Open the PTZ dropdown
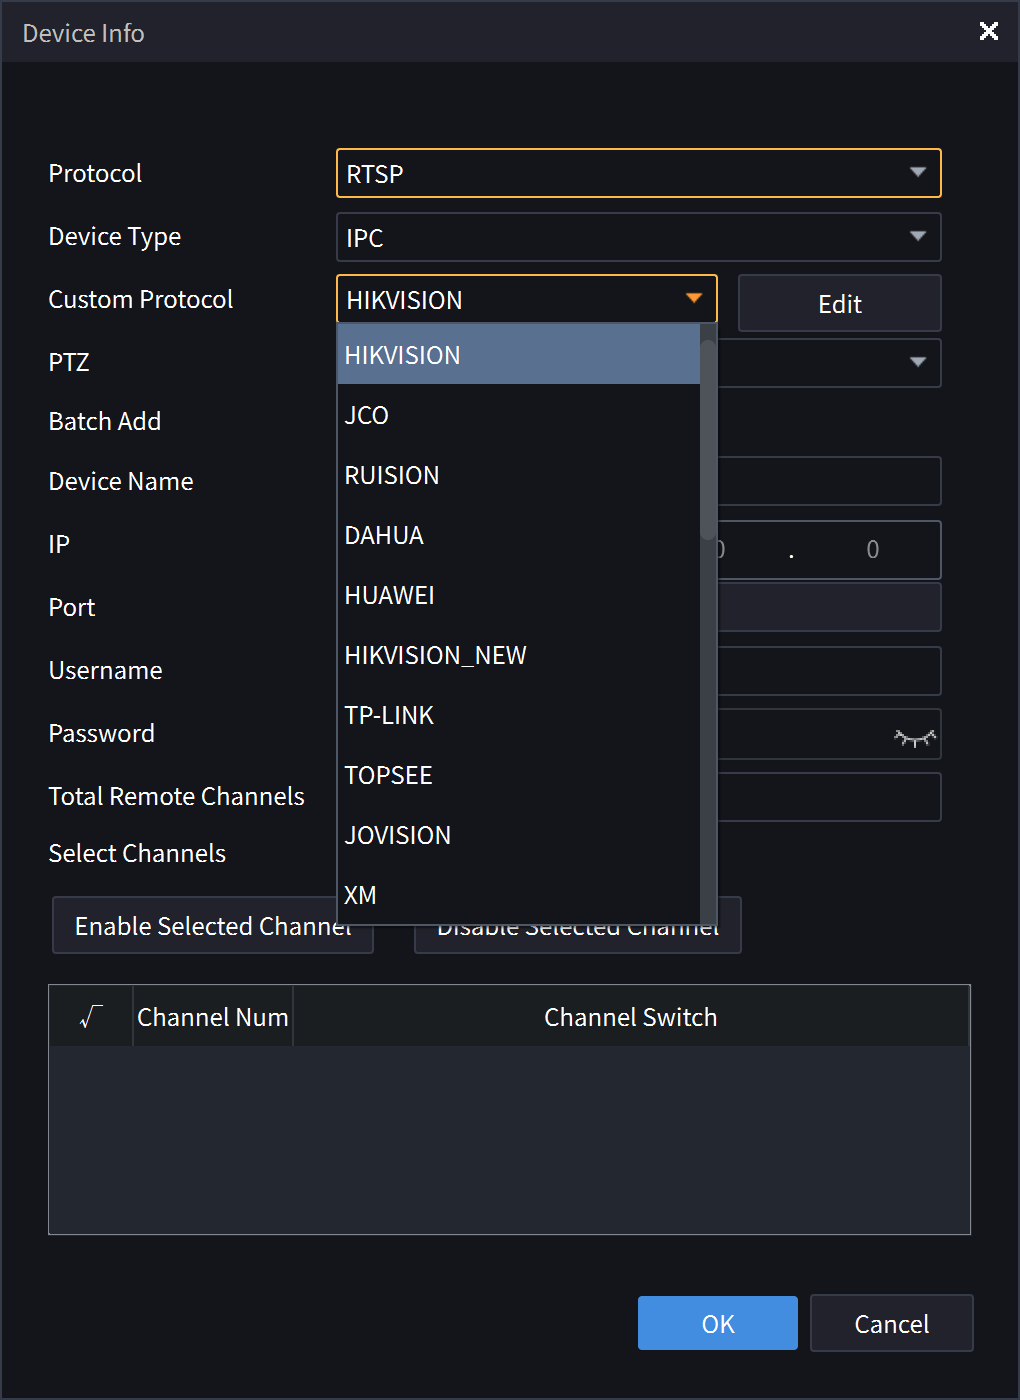Image resolution: width=1020 pixels, height=1400 pixels. (x=918, y=363)
